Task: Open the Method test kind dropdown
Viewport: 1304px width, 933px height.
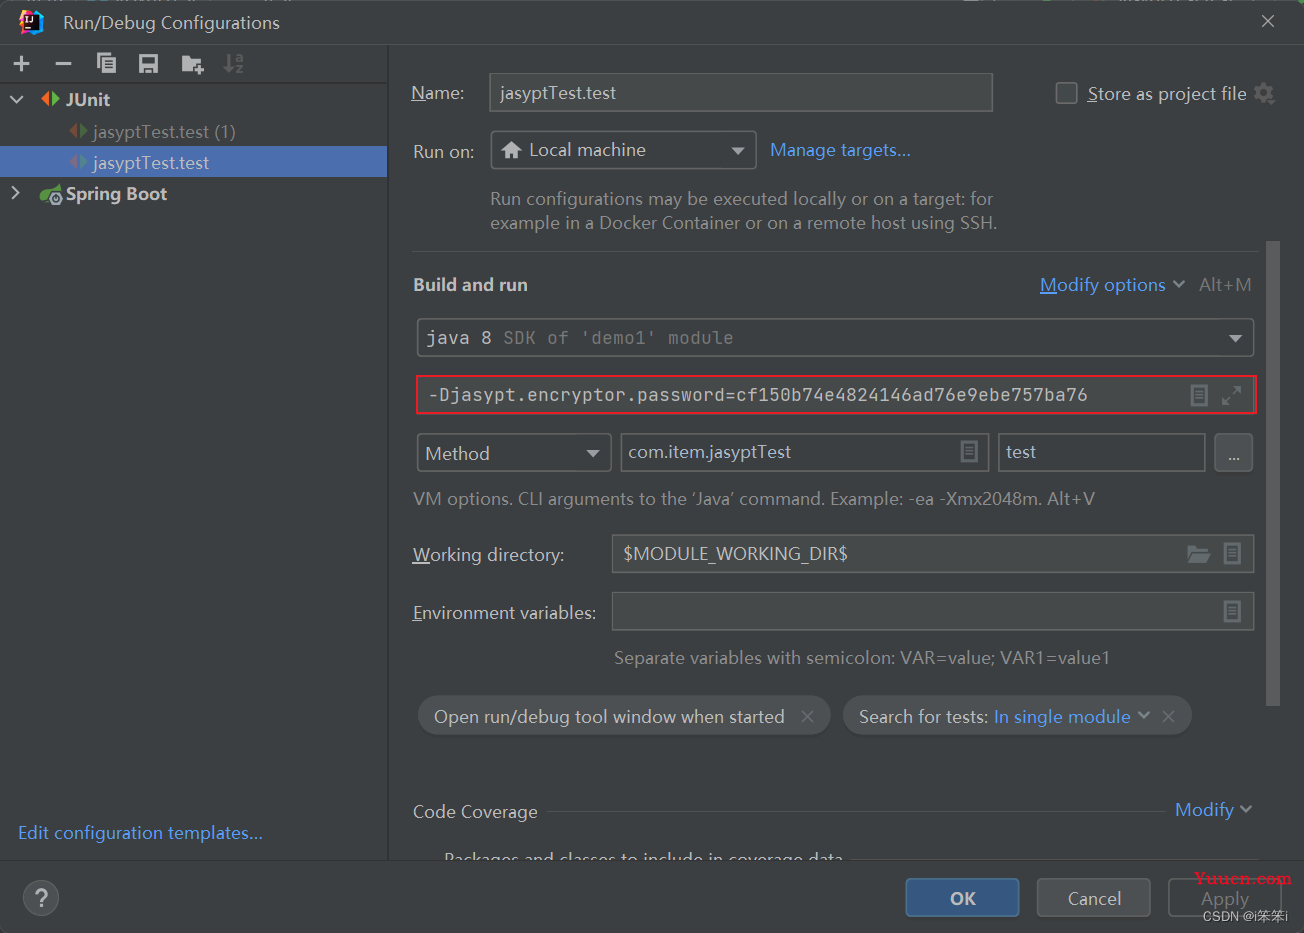Action: (x=513, y=453)
